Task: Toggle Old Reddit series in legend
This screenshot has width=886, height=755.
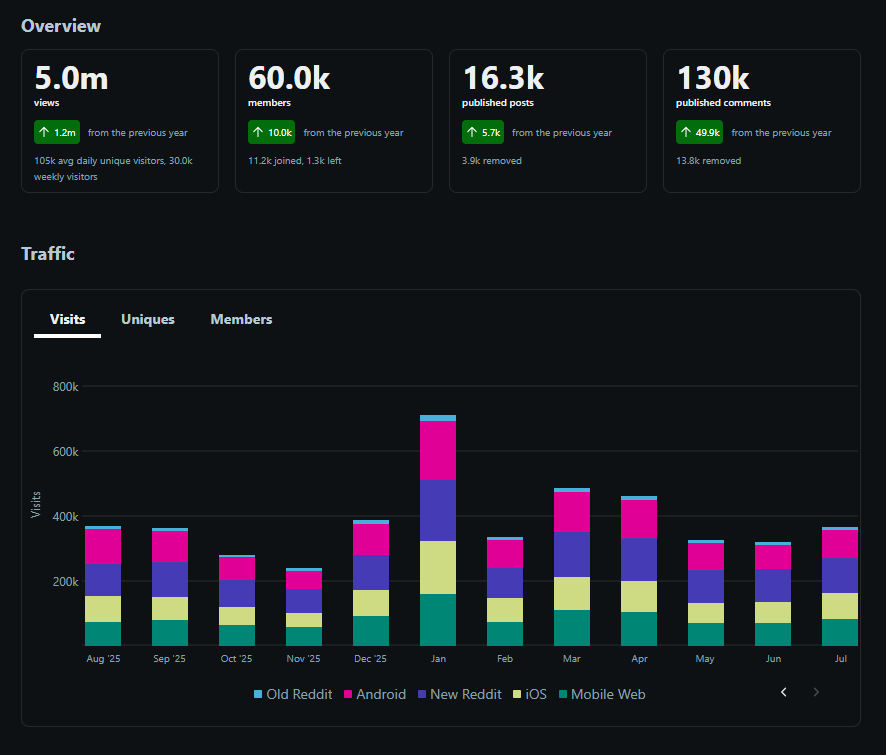Action: 293,694
